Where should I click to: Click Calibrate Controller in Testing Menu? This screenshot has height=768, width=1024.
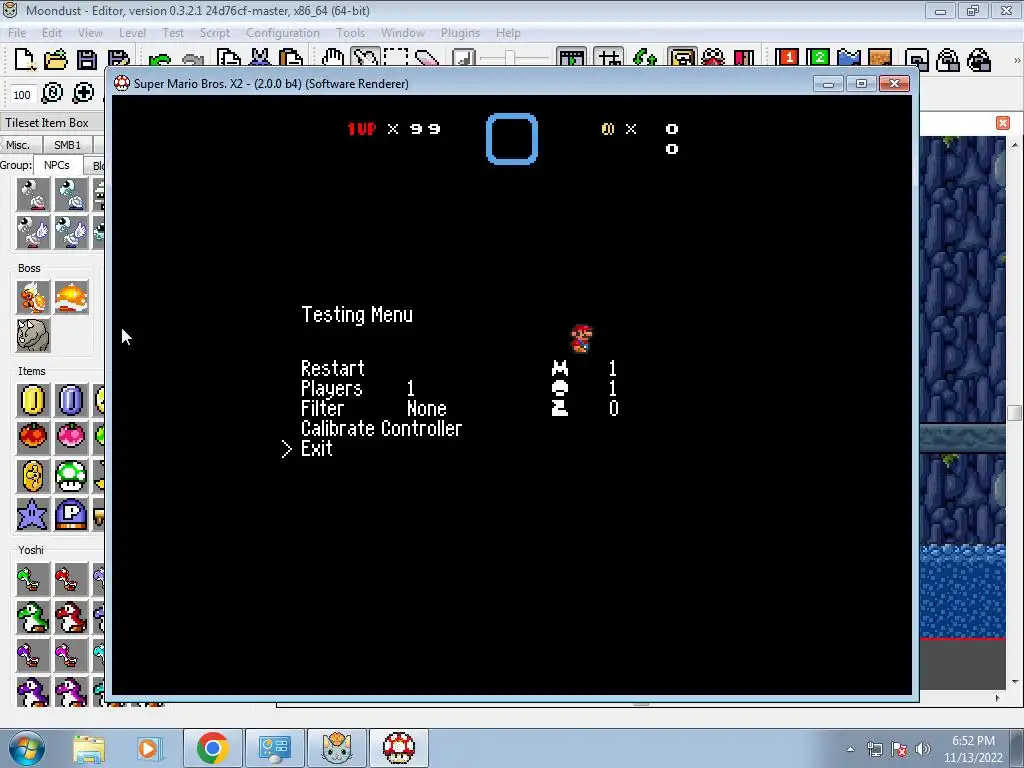[381, 428]
